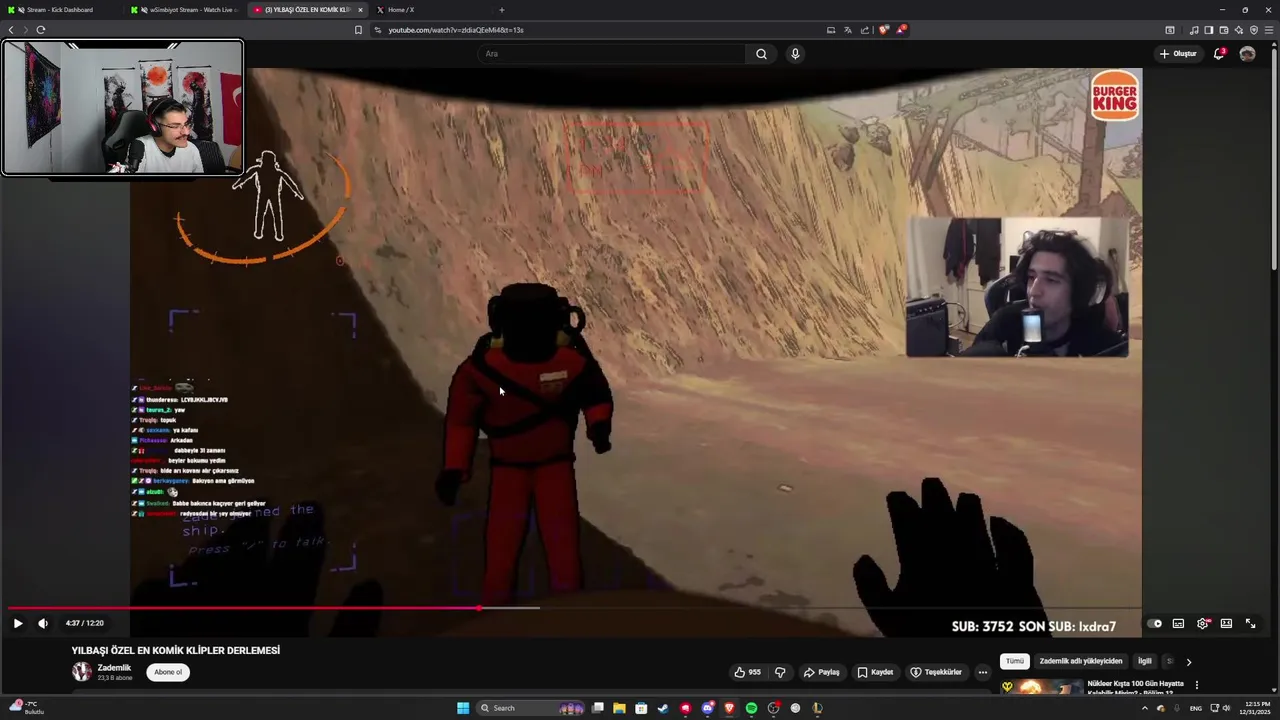Screen dimensions: 1280x720
Task: Open File Explorer from taskbar
Action: click(619, 708)
